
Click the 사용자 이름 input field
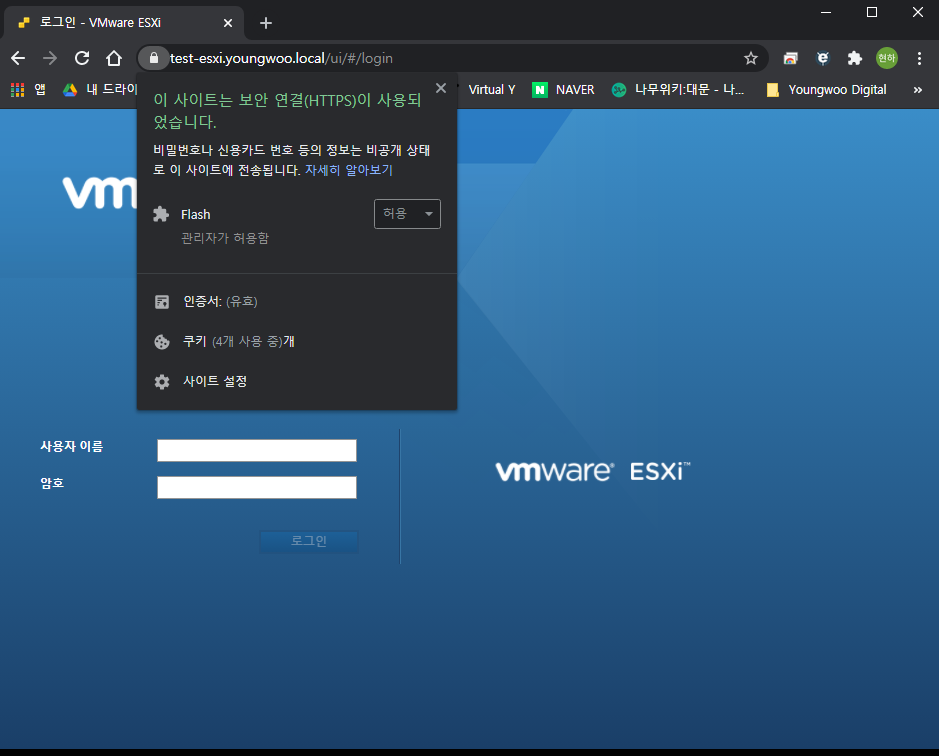[x=257, y=450]
